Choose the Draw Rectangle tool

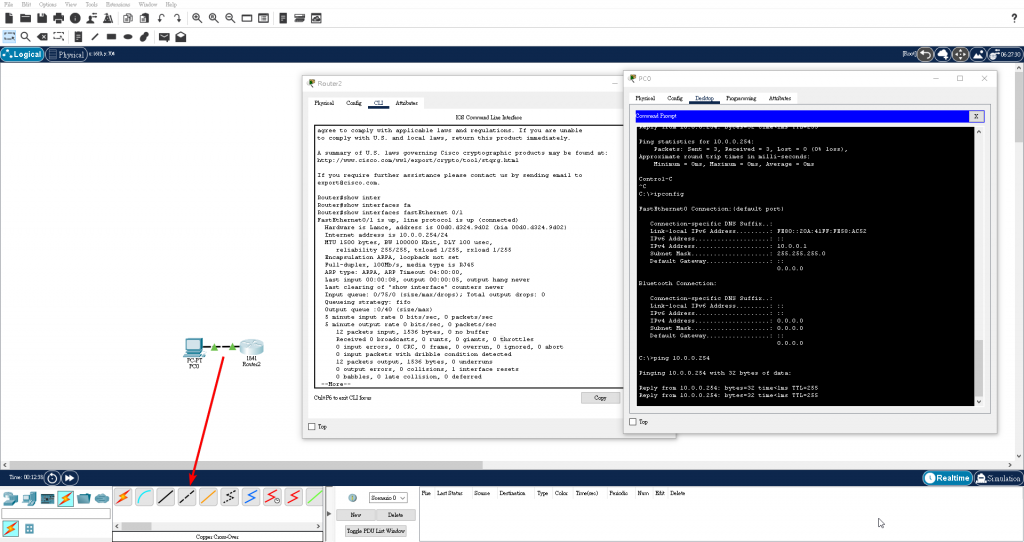(x=111, y=37)
